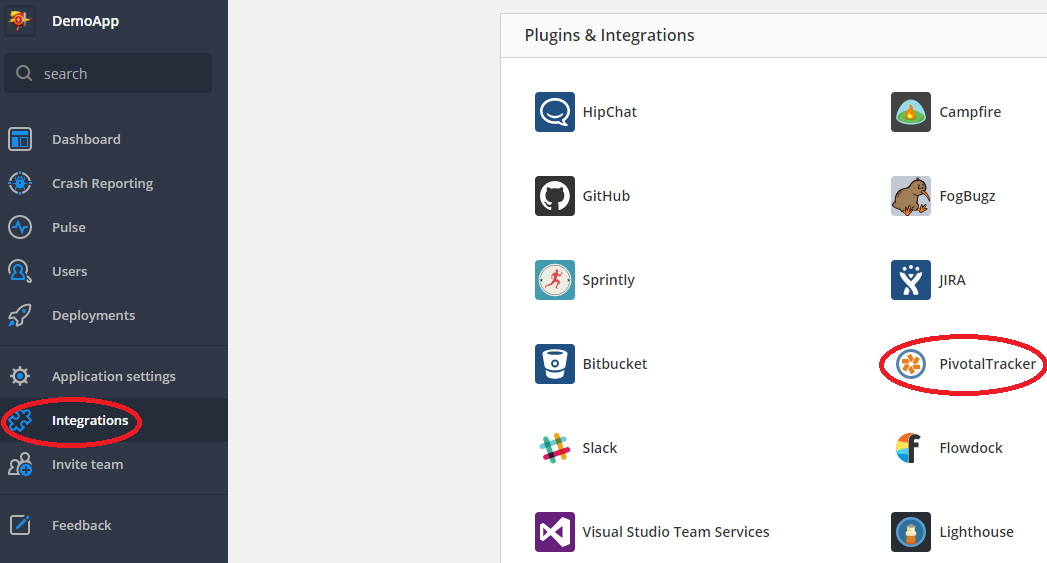Screen dimensions: 1047x563
Task: Click the GitHub octocat icon
Action: pos(555,196)
